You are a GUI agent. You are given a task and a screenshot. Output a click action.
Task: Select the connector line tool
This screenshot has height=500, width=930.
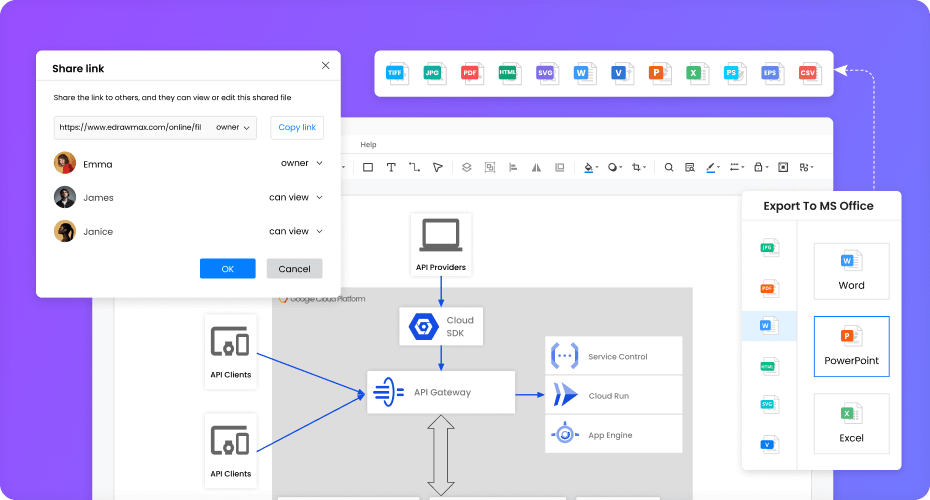coord(414,167)
